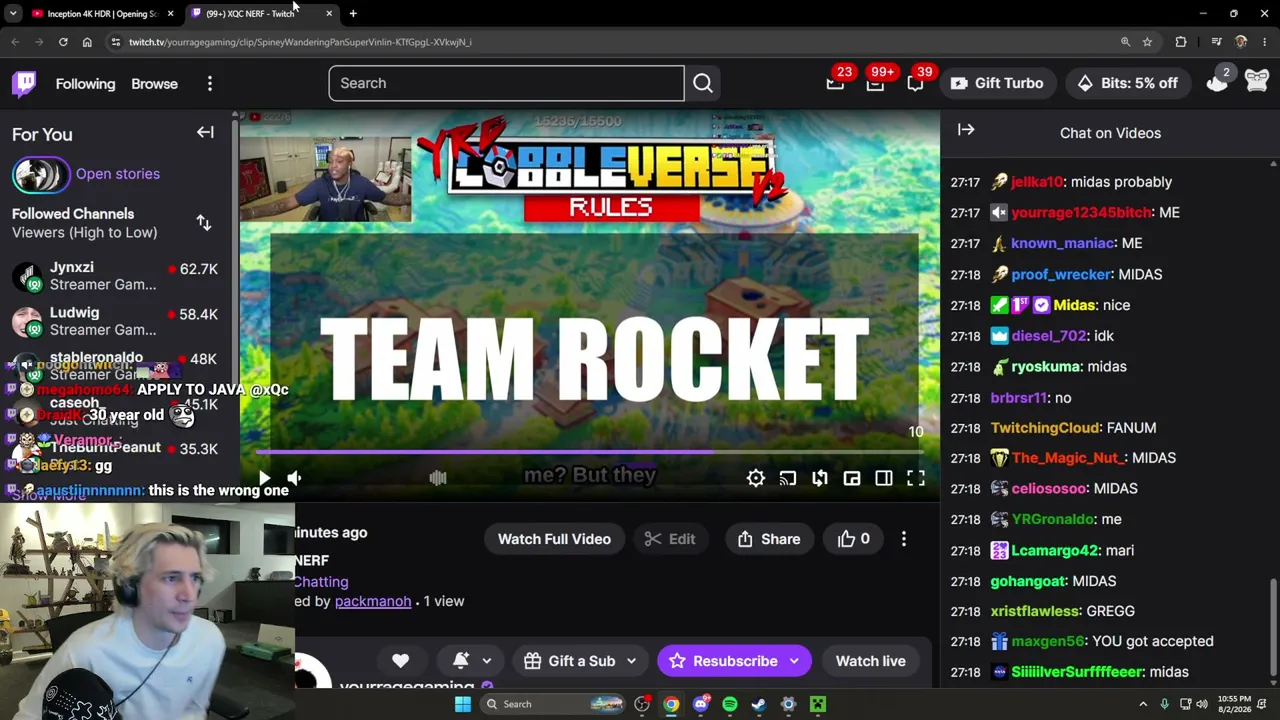
Task: Open the clip's three-dot options menu
Action: pyautogui.click(x=904, y=539)
